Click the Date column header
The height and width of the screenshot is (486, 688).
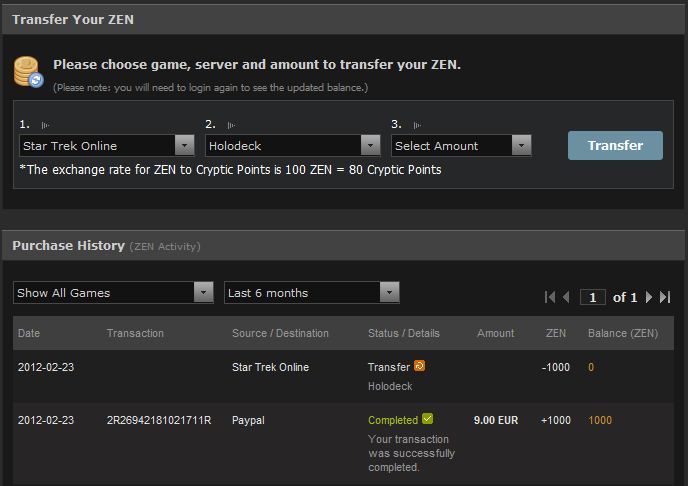pos(29,333)
